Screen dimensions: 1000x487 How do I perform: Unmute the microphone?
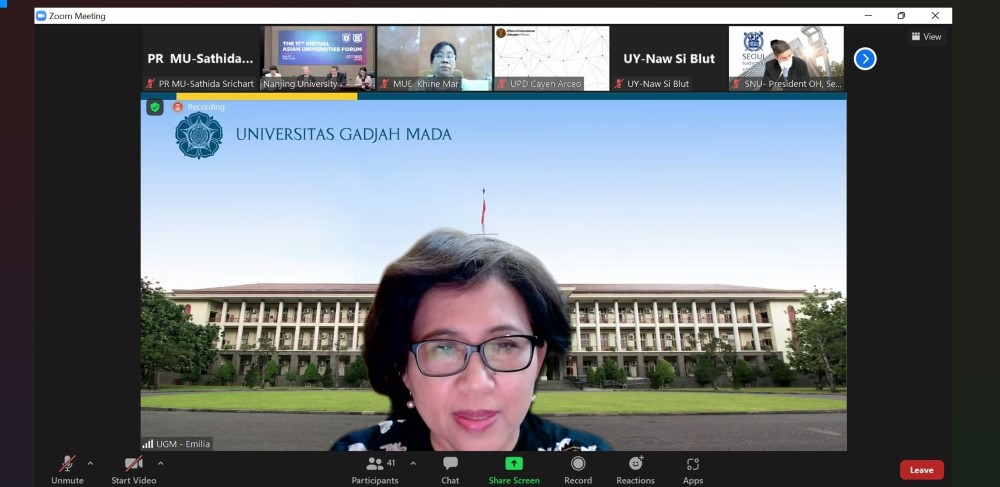click(67, 465)
